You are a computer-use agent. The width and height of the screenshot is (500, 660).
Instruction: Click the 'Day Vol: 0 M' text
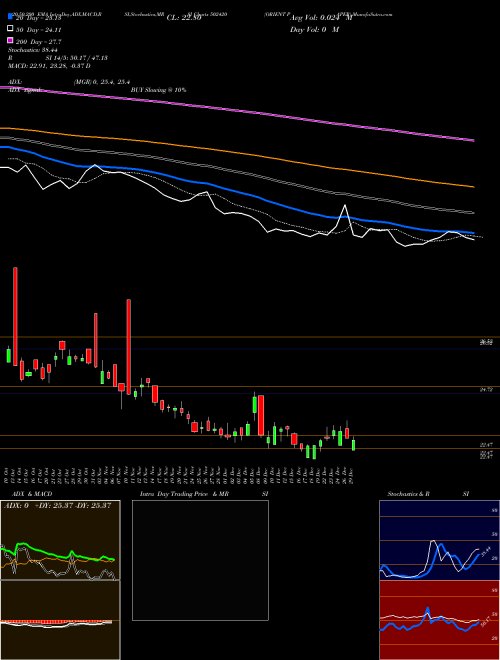click(x=314, y=29)
